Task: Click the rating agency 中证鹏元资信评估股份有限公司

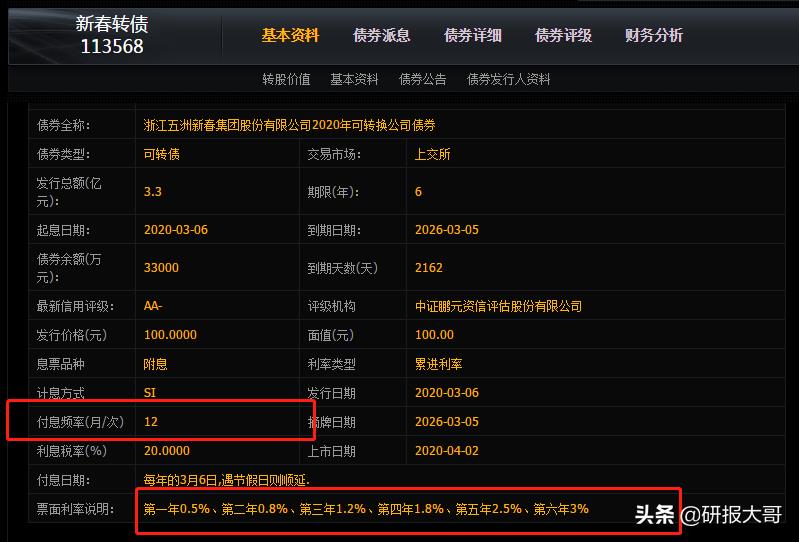Action: tap(498, 306)
